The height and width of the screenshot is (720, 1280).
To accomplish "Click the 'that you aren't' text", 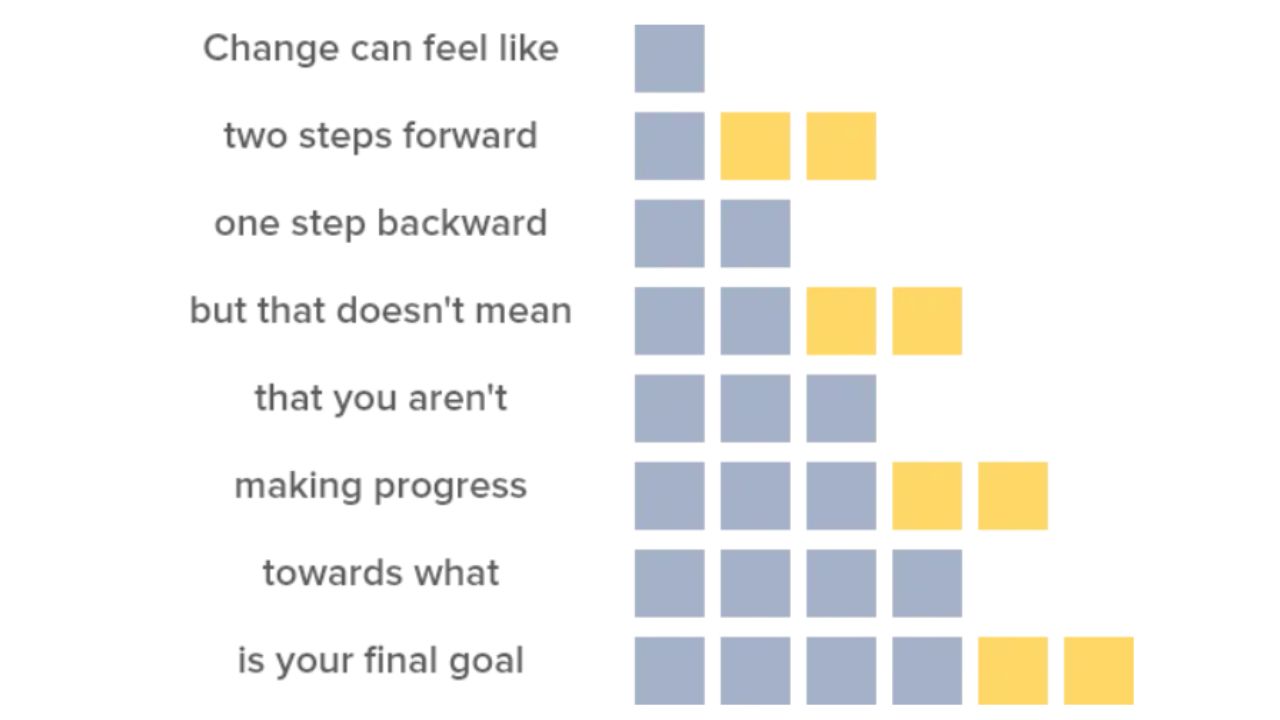I will coord(380,398).
